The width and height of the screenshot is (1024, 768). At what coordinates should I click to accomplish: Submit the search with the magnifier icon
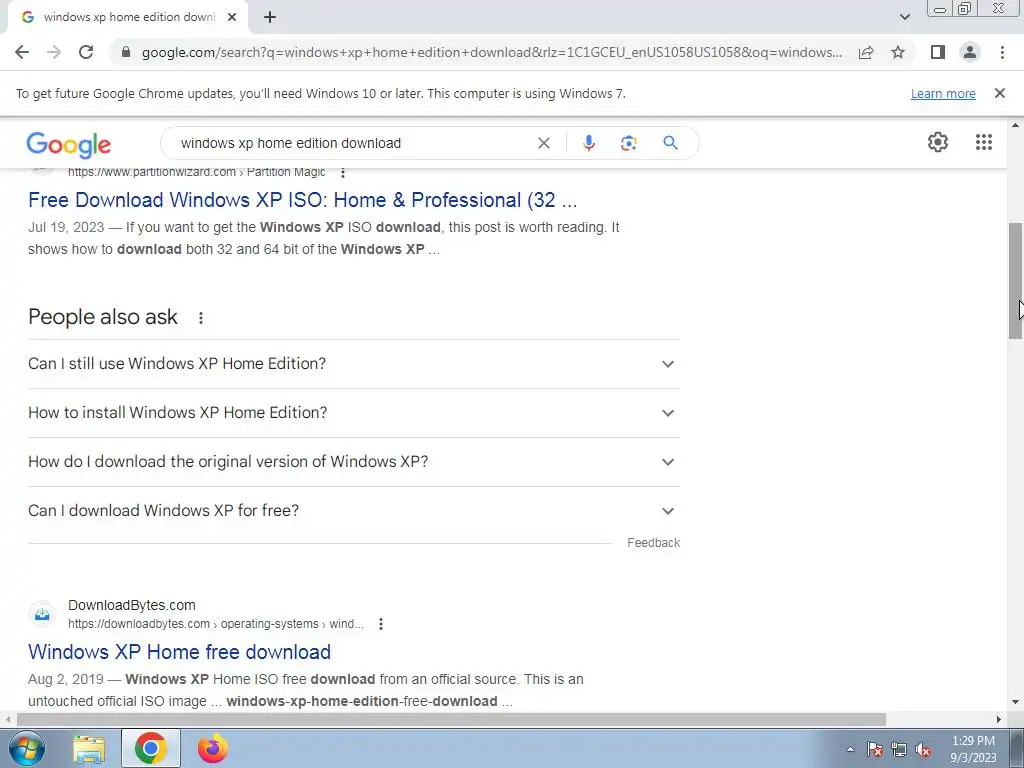[x=670, y=143]
